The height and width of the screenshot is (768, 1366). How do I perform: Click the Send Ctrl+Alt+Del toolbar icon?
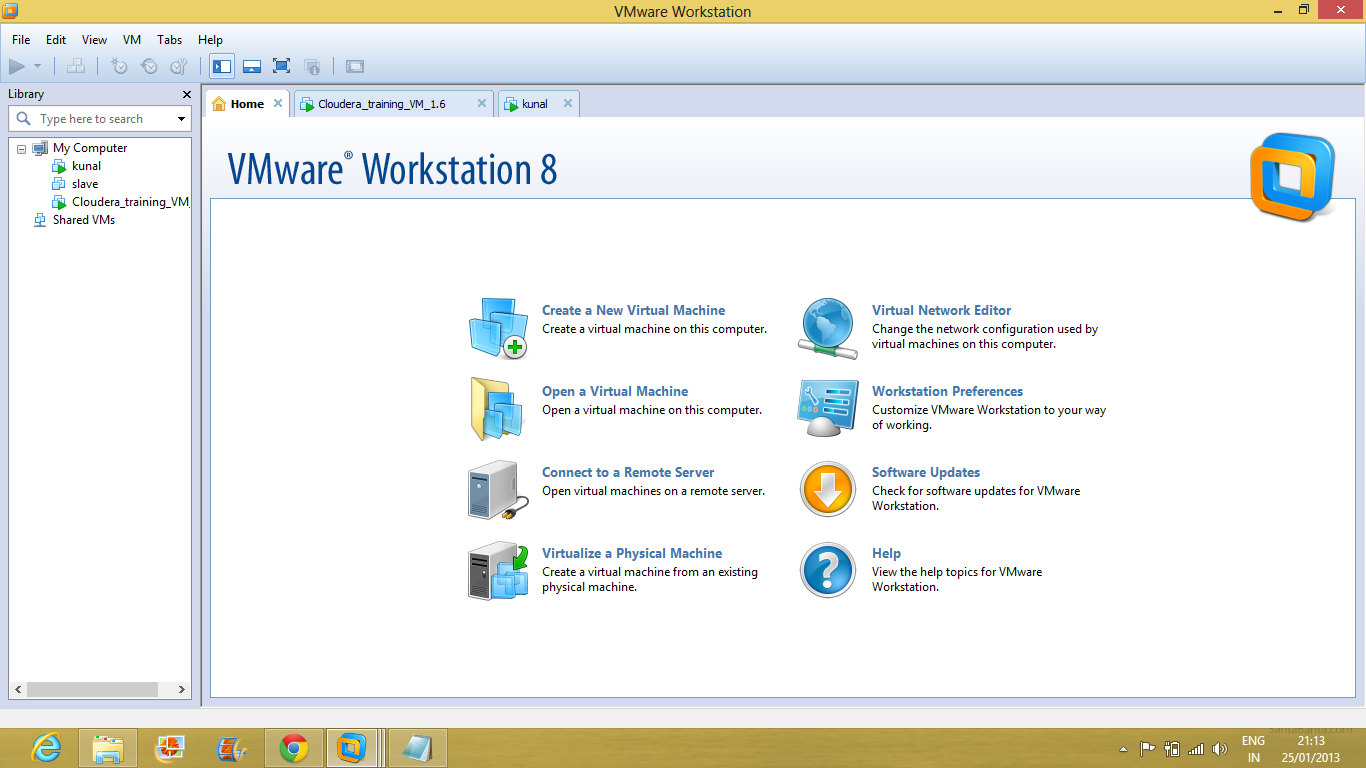(x=76, y=67)
